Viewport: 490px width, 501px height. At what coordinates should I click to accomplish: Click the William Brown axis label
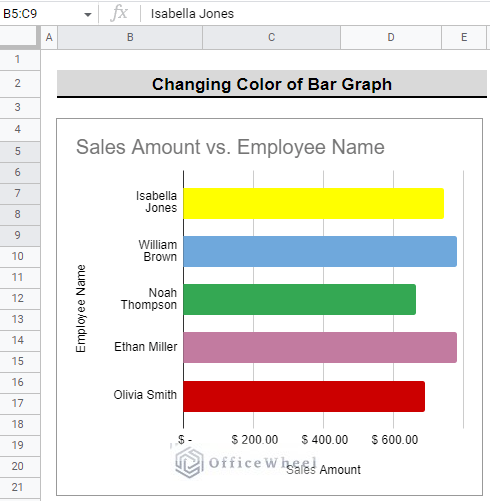click(x=158, y=251)
